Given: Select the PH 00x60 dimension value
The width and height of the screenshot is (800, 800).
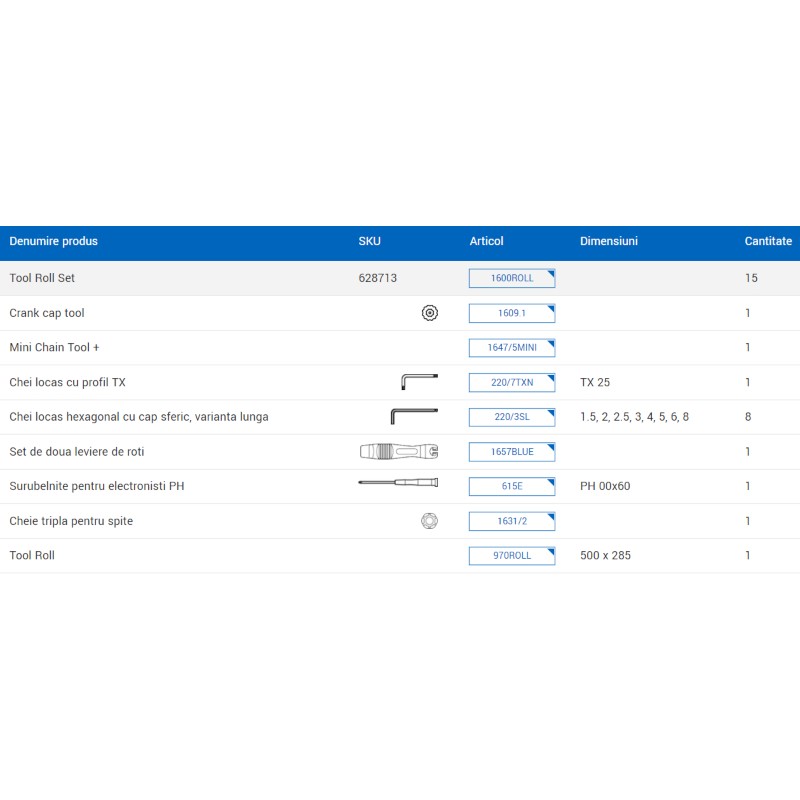Looking at the screenshot, I should [605, 486].
